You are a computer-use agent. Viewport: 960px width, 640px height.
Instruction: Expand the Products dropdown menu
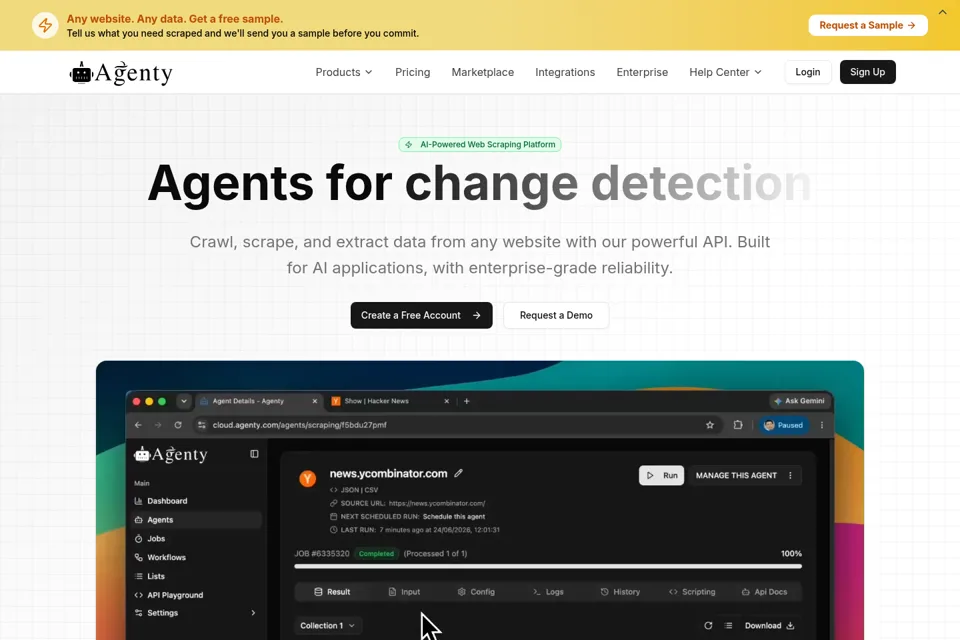coord(343,72)
